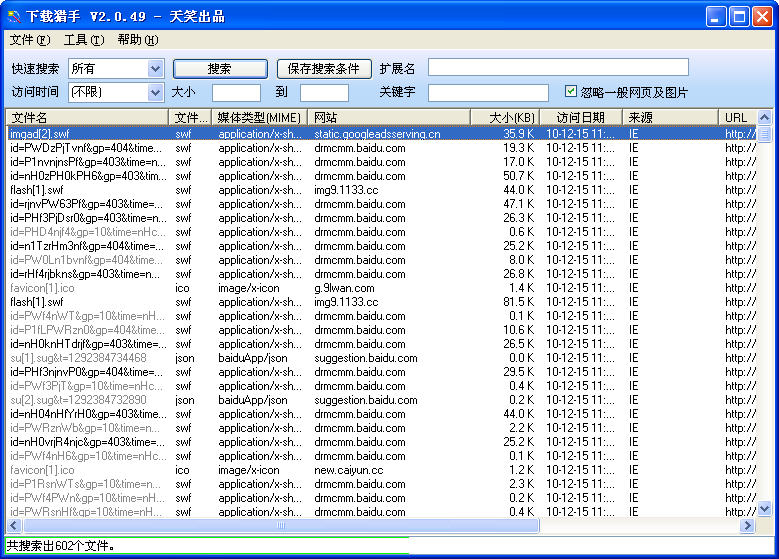Select row id=PHf3njnvP0&gp=404&time=...

[382, 372]
